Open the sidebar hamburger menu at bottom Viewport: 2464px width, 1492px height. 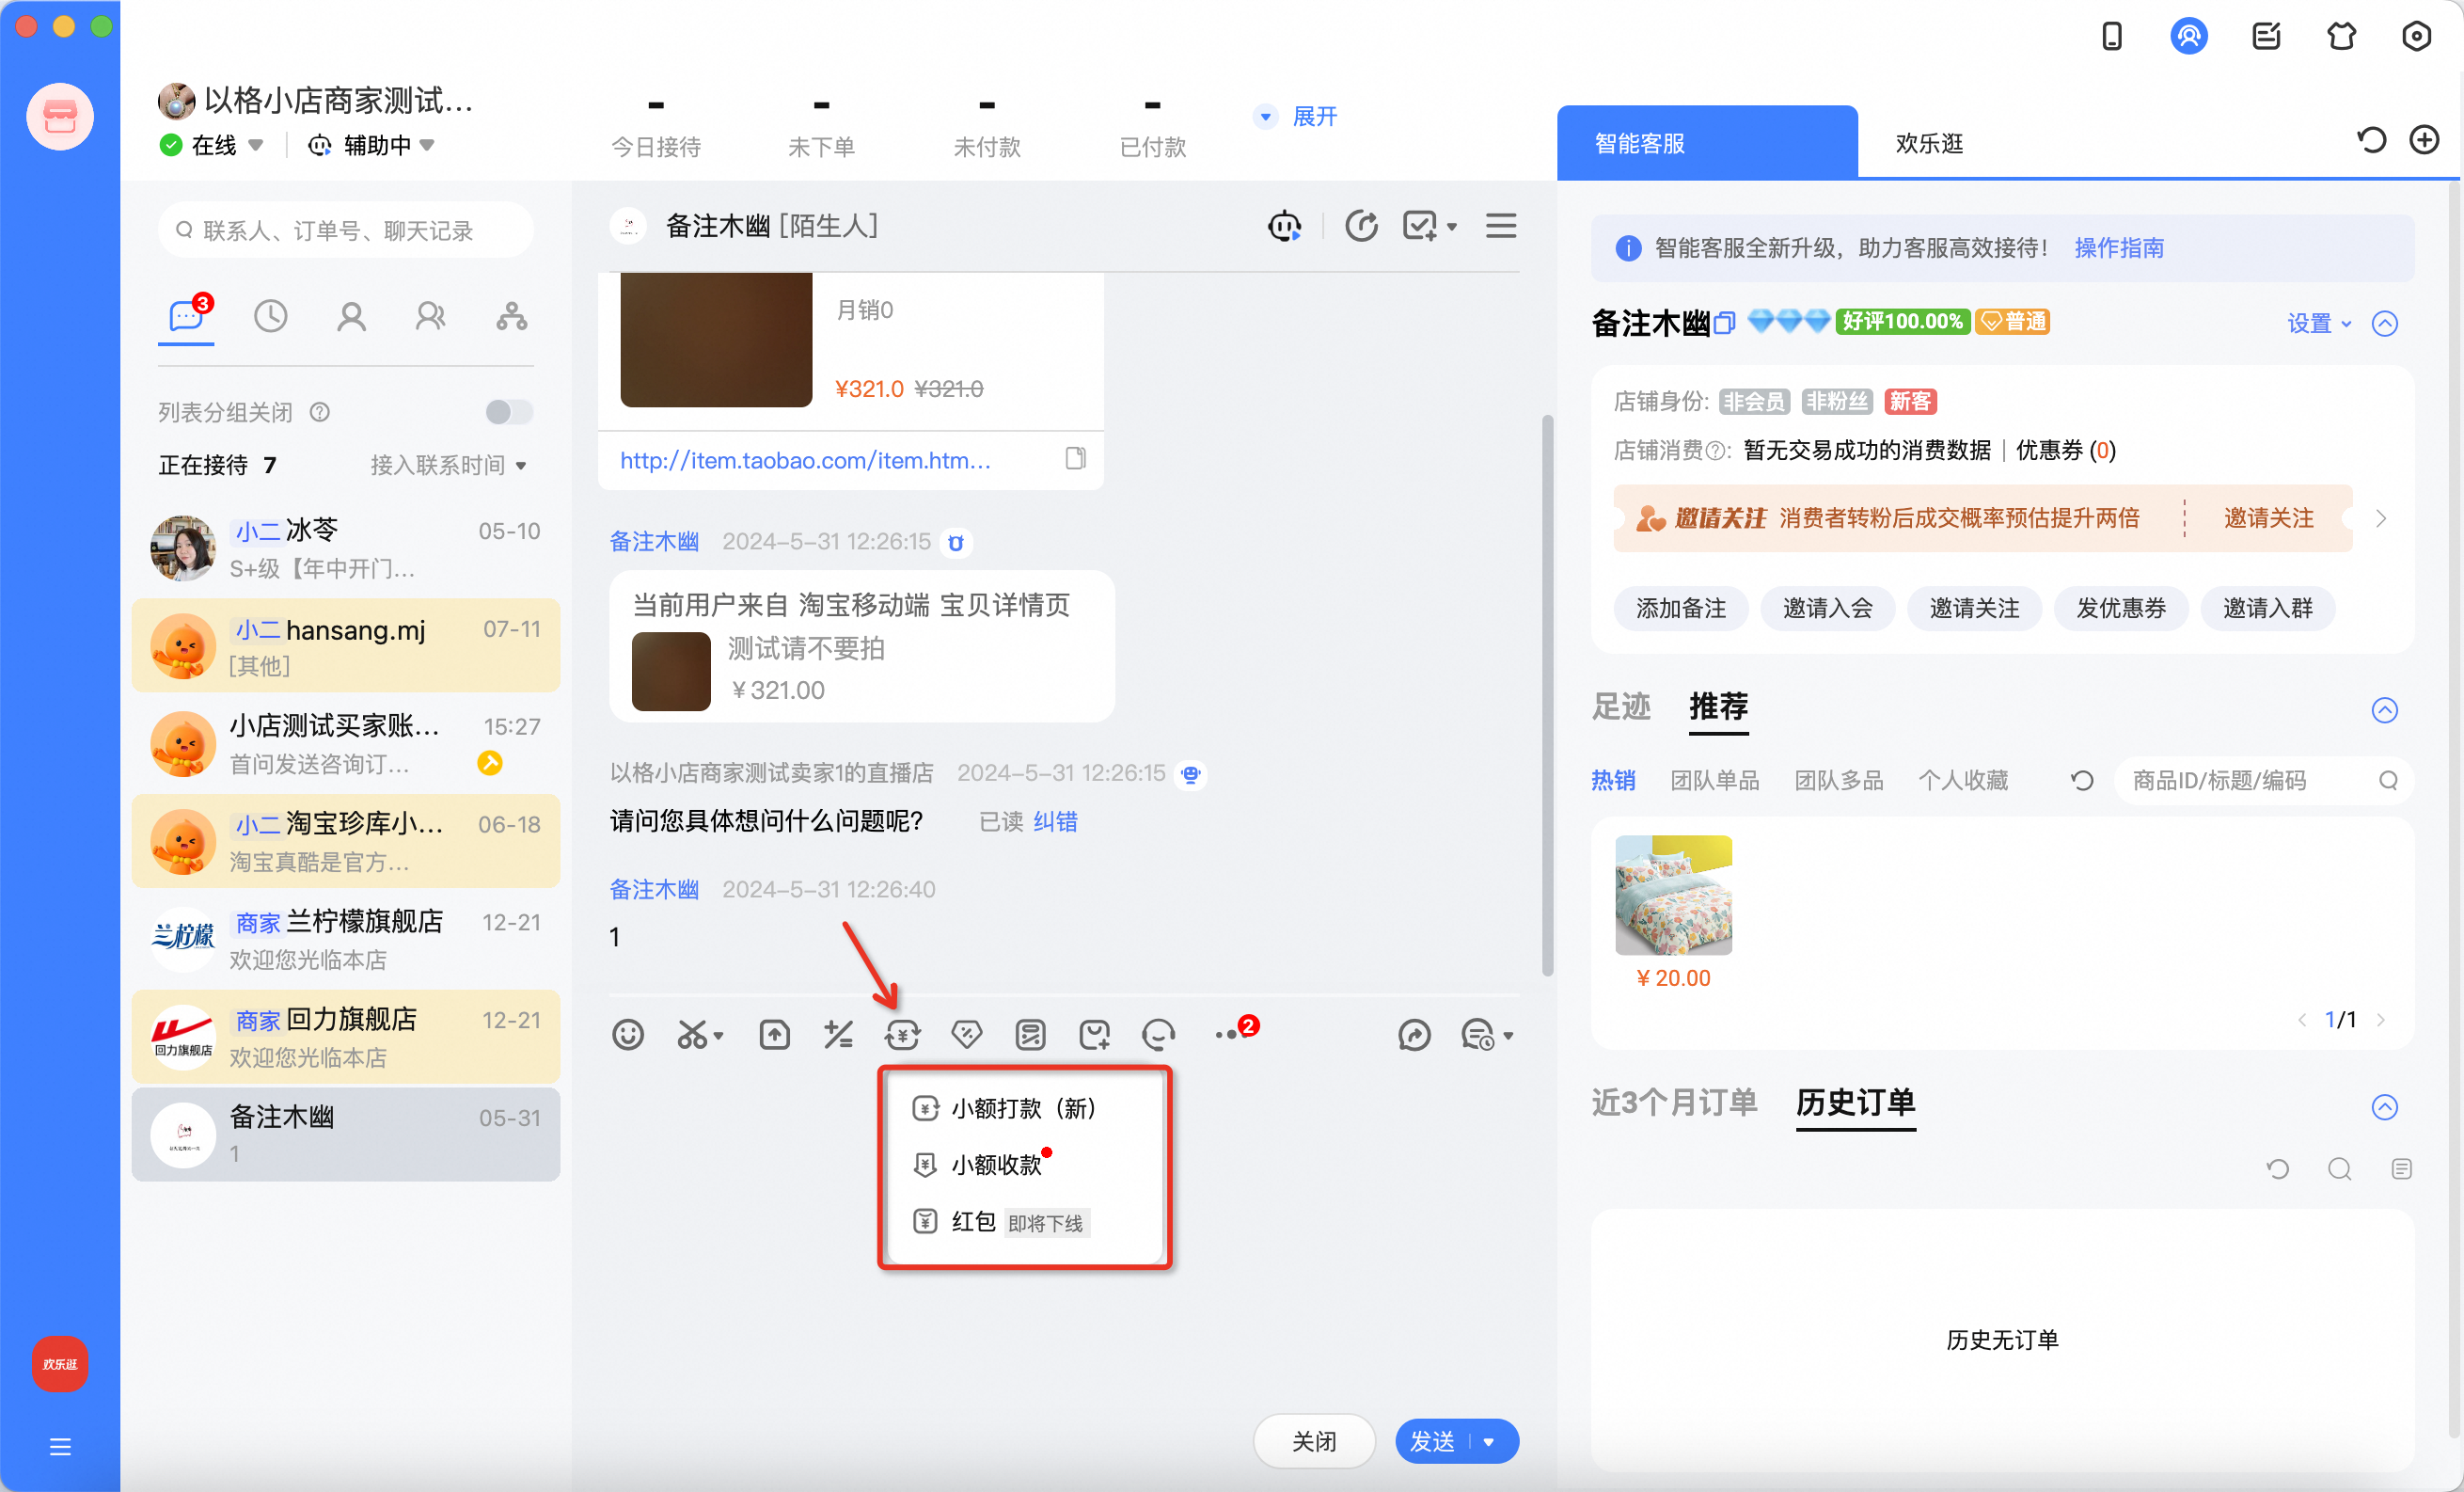point(60,1446)
